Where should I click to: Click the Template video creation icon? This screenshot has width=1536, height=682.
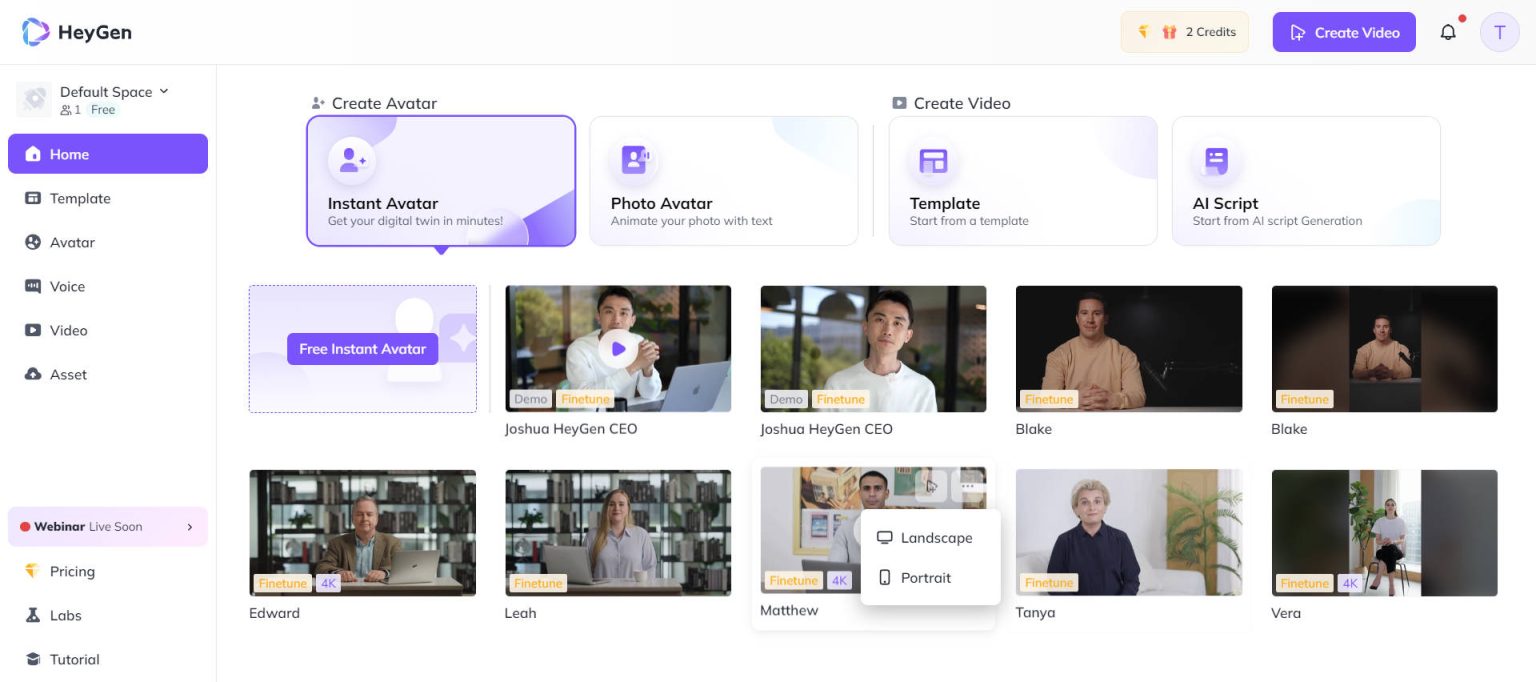pyautogui.click(x=934, y=159)
